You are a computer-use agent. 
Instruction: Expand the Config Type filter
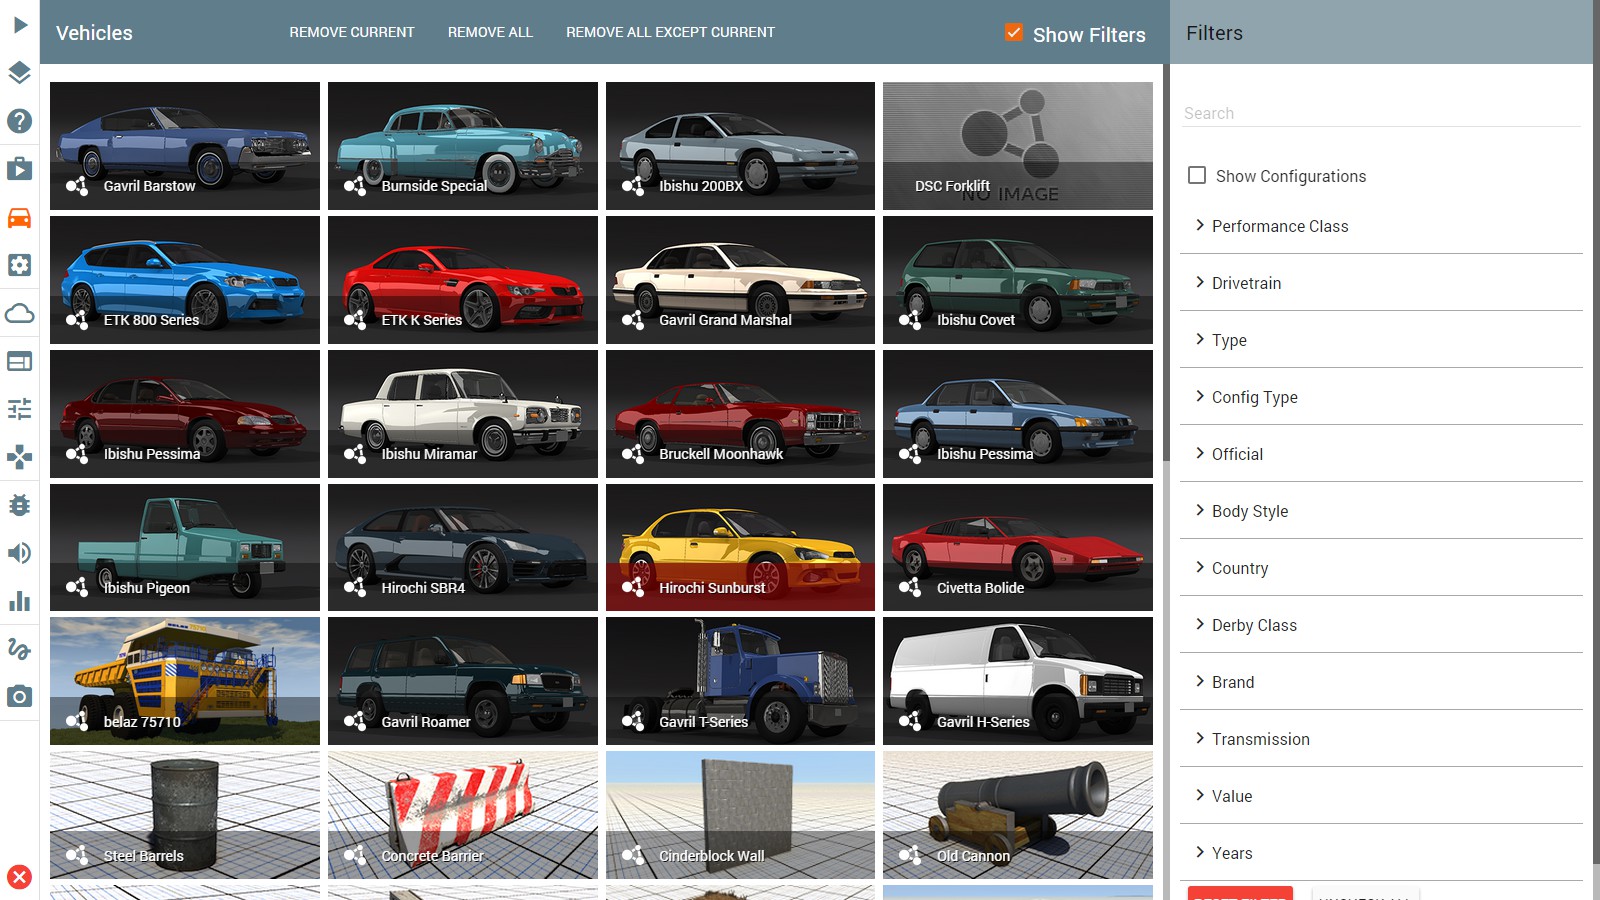pyautogui.click(x=1381, y=397)
